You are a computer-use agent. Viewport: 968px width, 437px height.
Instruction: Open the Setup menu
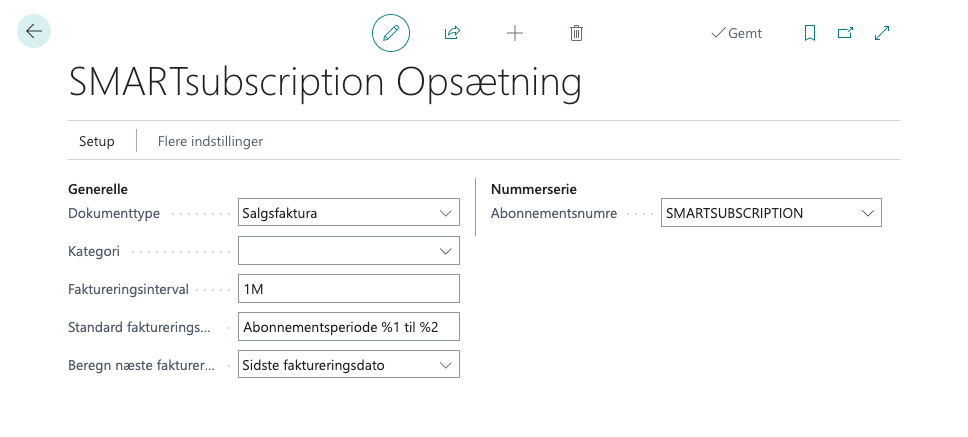pos(97,141)
